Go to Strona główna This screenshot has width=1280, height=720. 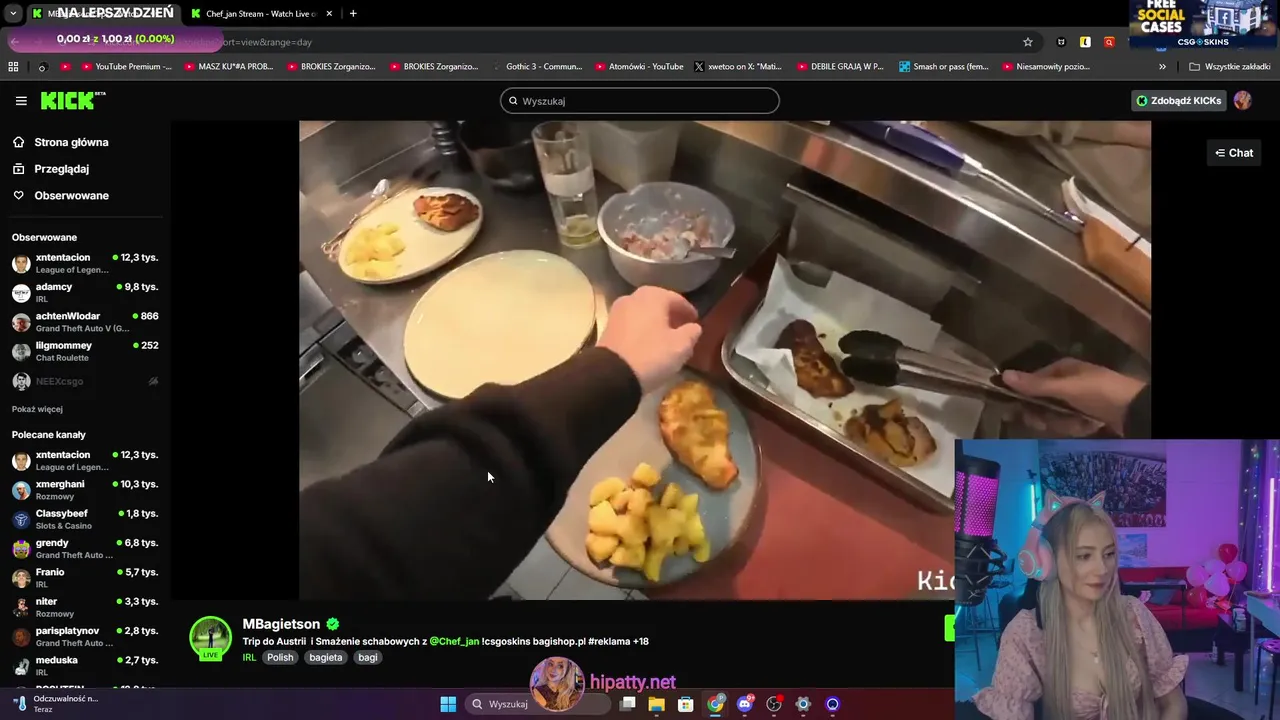point(71,142)
